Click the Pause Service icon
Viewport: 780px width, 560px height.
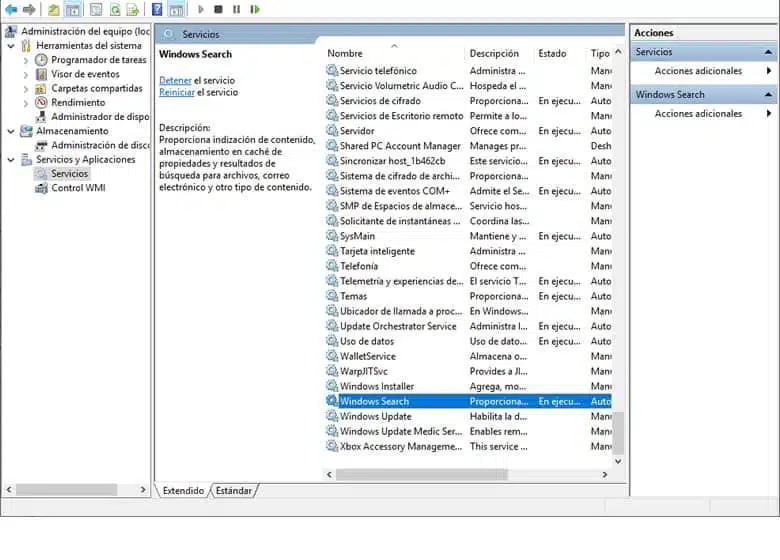(236, 9)
